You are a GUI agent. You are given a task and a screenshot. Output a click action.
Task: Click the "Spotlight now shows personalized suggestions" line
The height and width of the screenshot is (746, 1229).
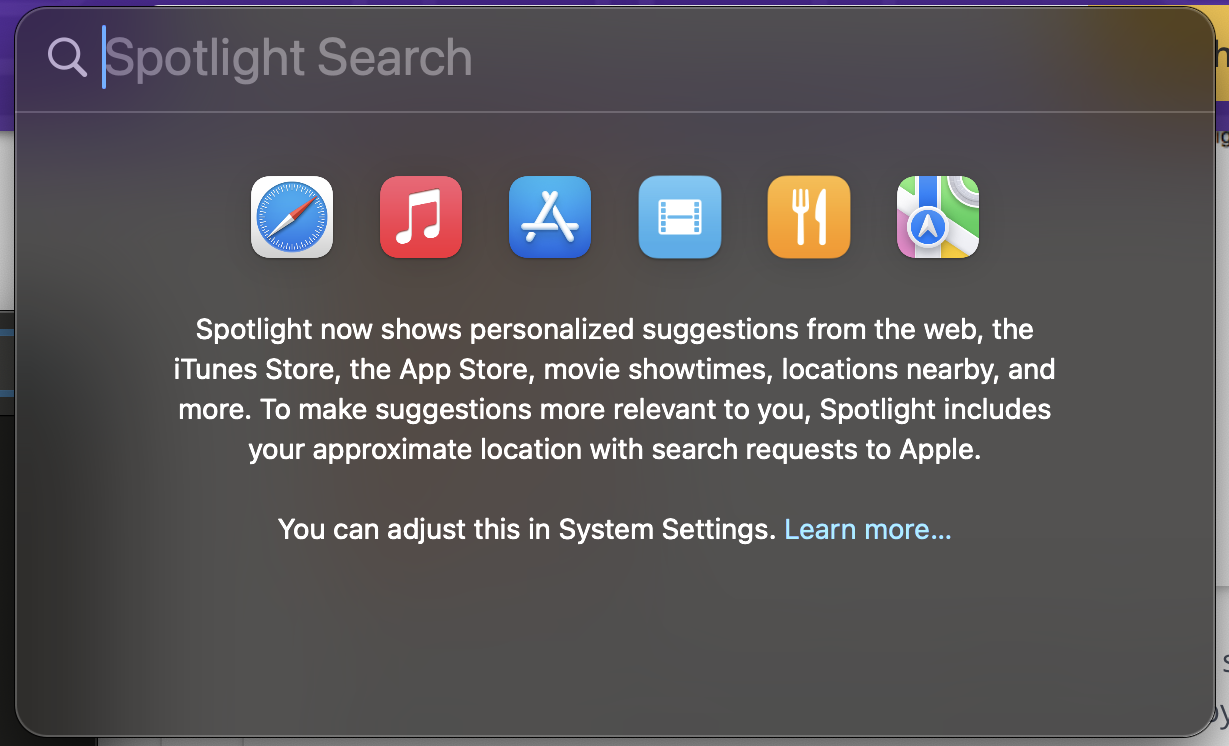(614, 329)
